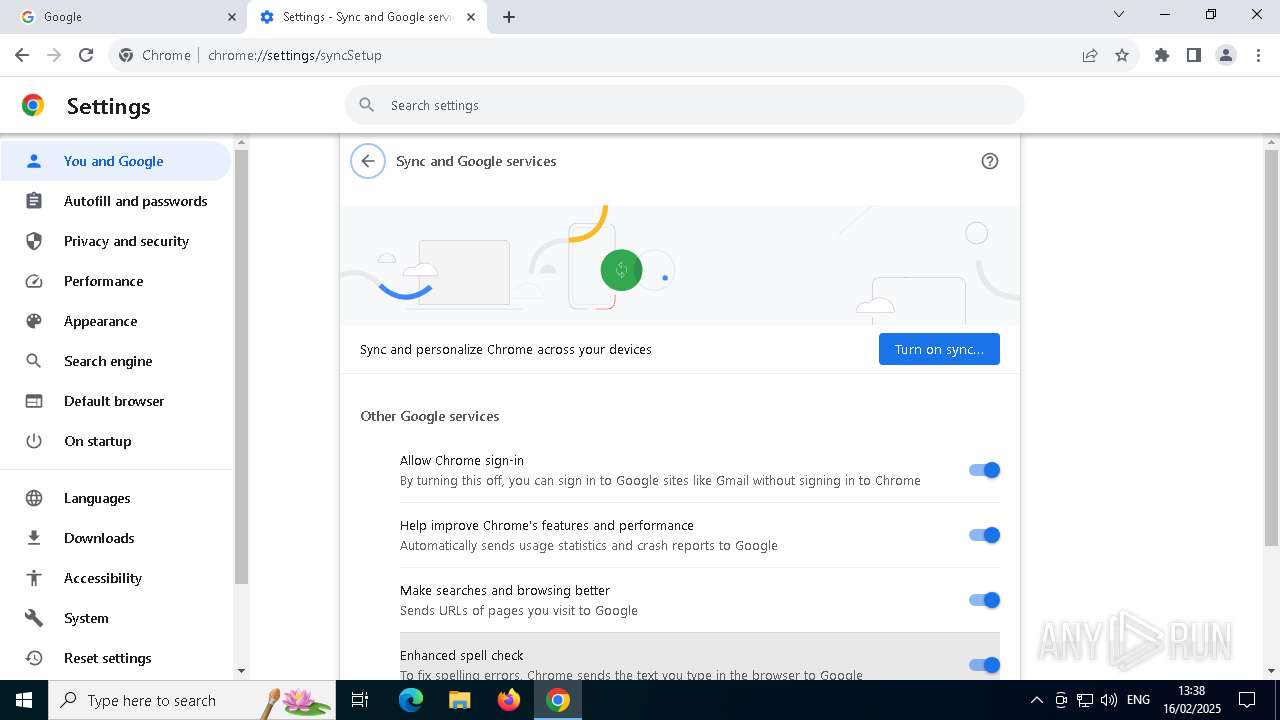The height and width of the screenshot is (720, 1280).
Task: Open the profile avatar menu
Action: pos(1226,55)
